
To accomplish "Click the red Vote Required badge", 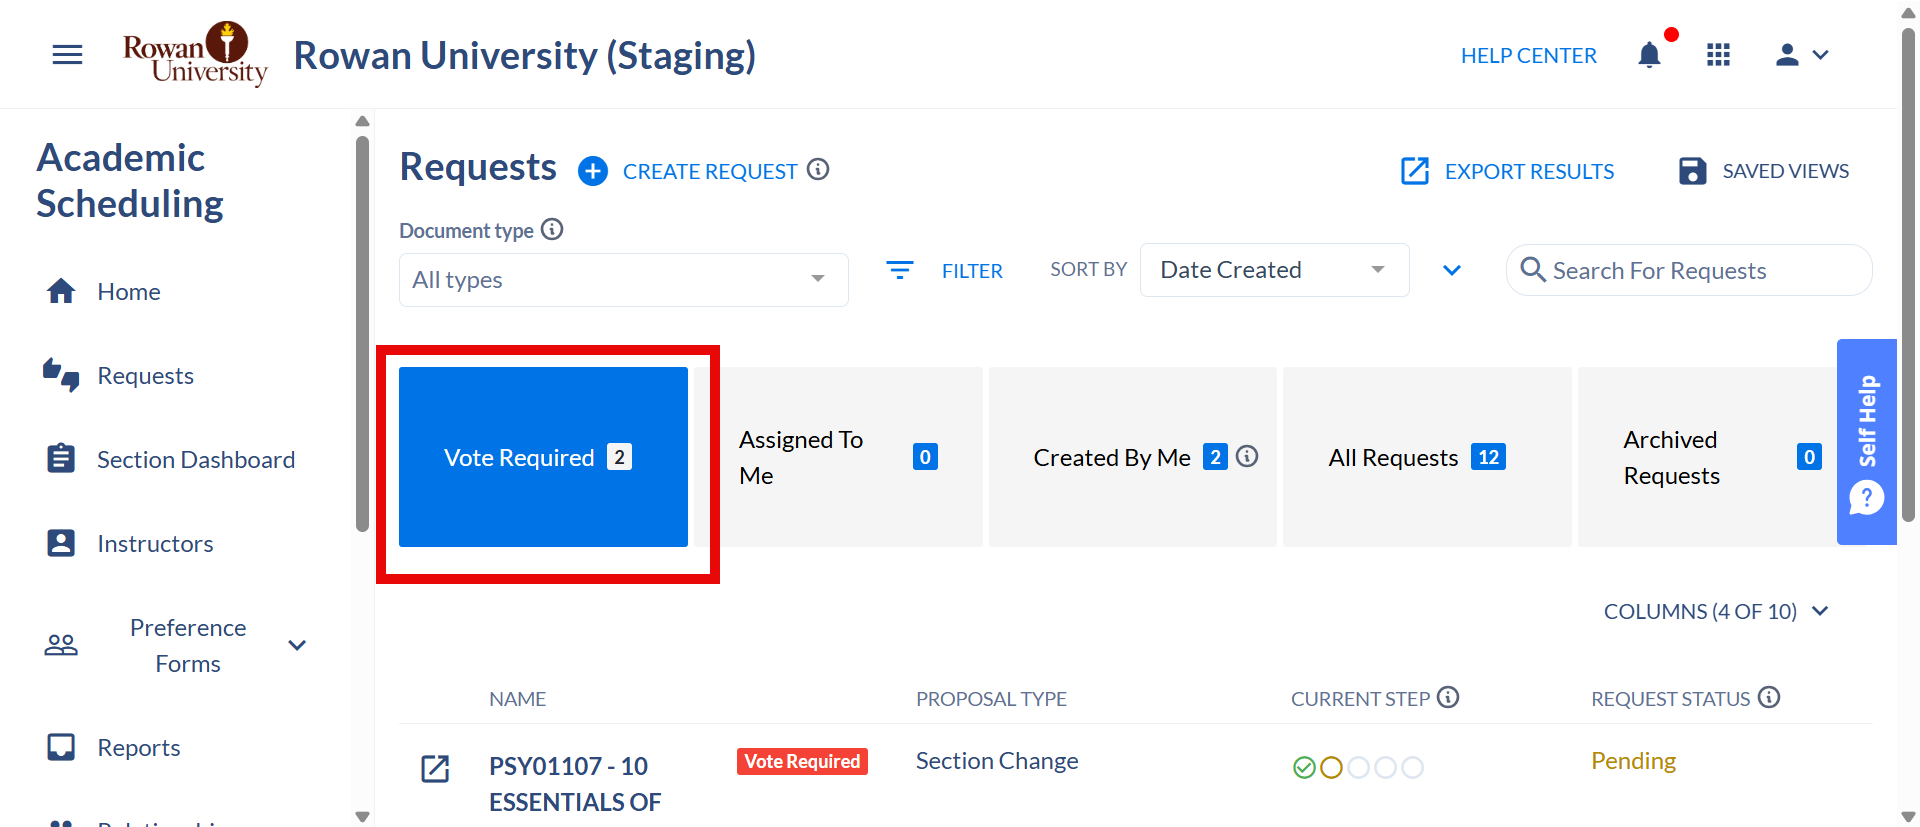I will [x=802, y=761].
